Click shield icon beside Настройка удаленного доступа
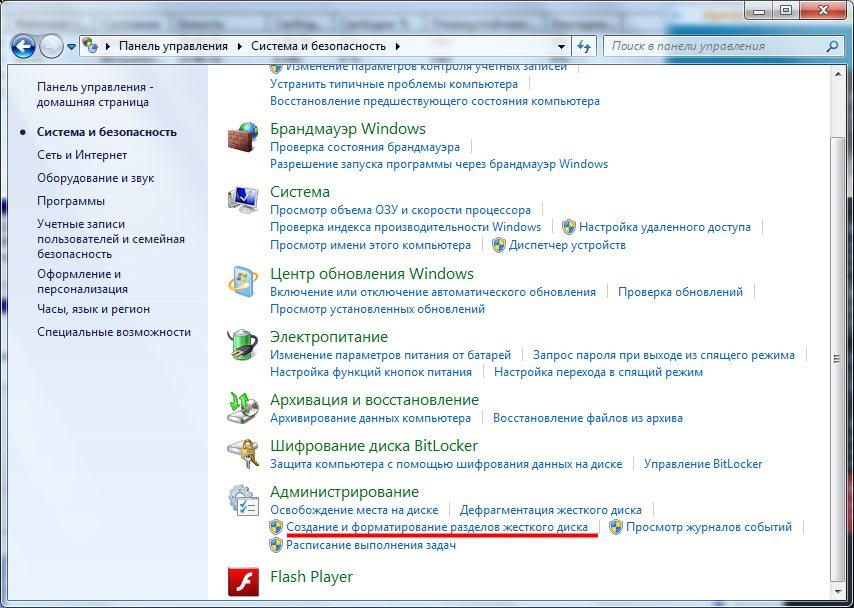Image resolution: width=854 pixels, height=608 pixels. (569, 227)
